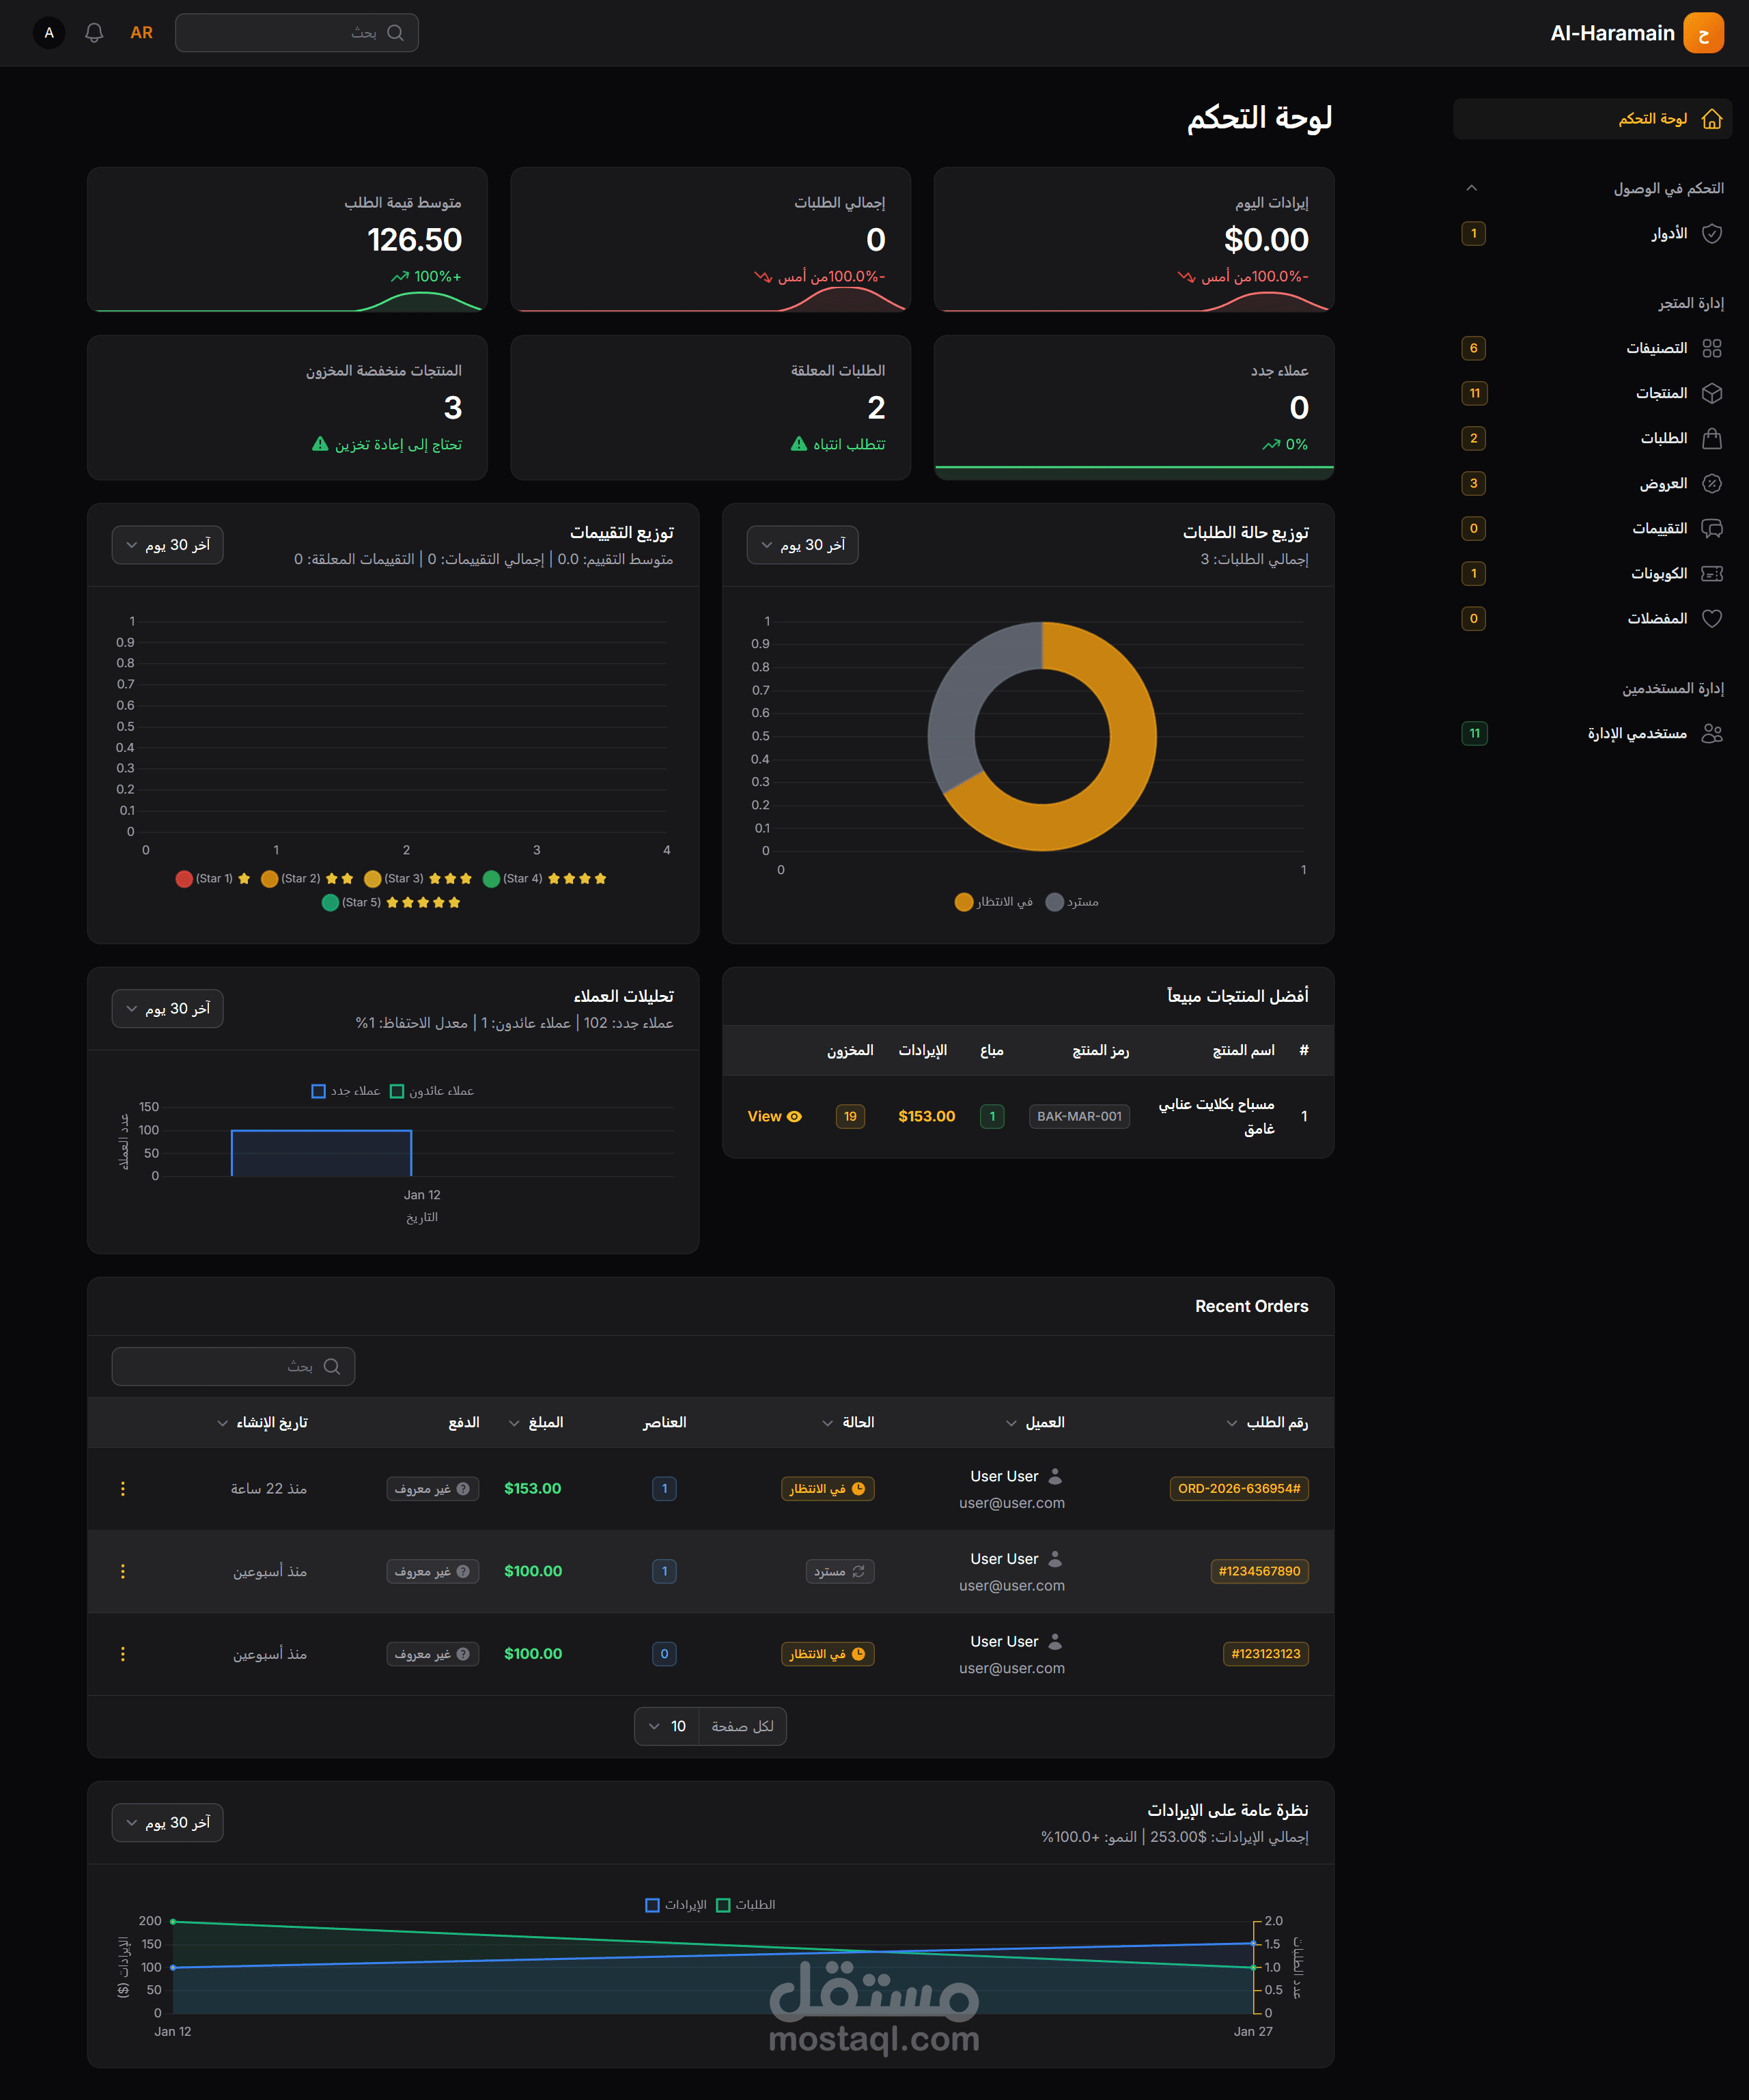Click the Favorites heart icon
Screen dimensions: 1749x2100
coord(1711,618)
